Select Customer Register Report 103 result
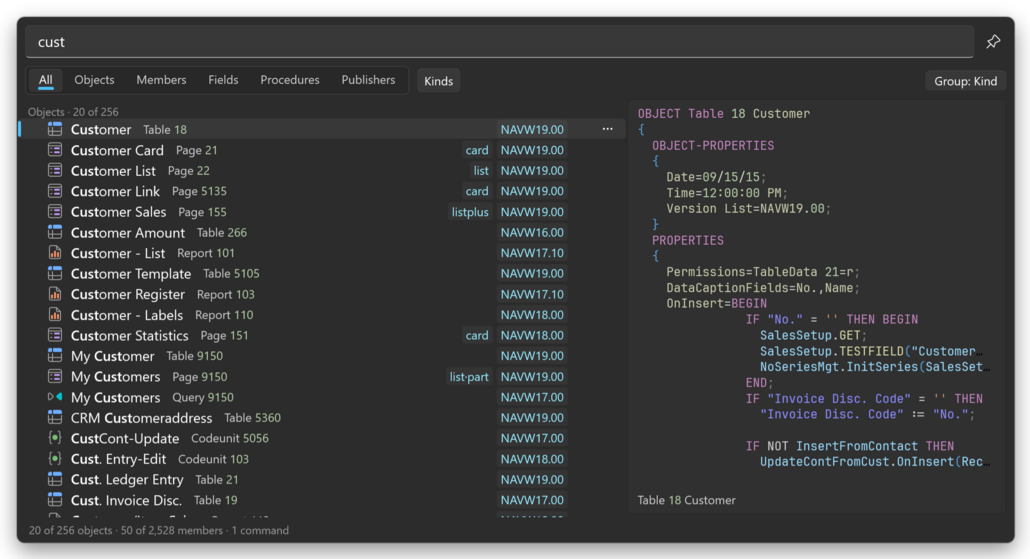 [322, 294]
